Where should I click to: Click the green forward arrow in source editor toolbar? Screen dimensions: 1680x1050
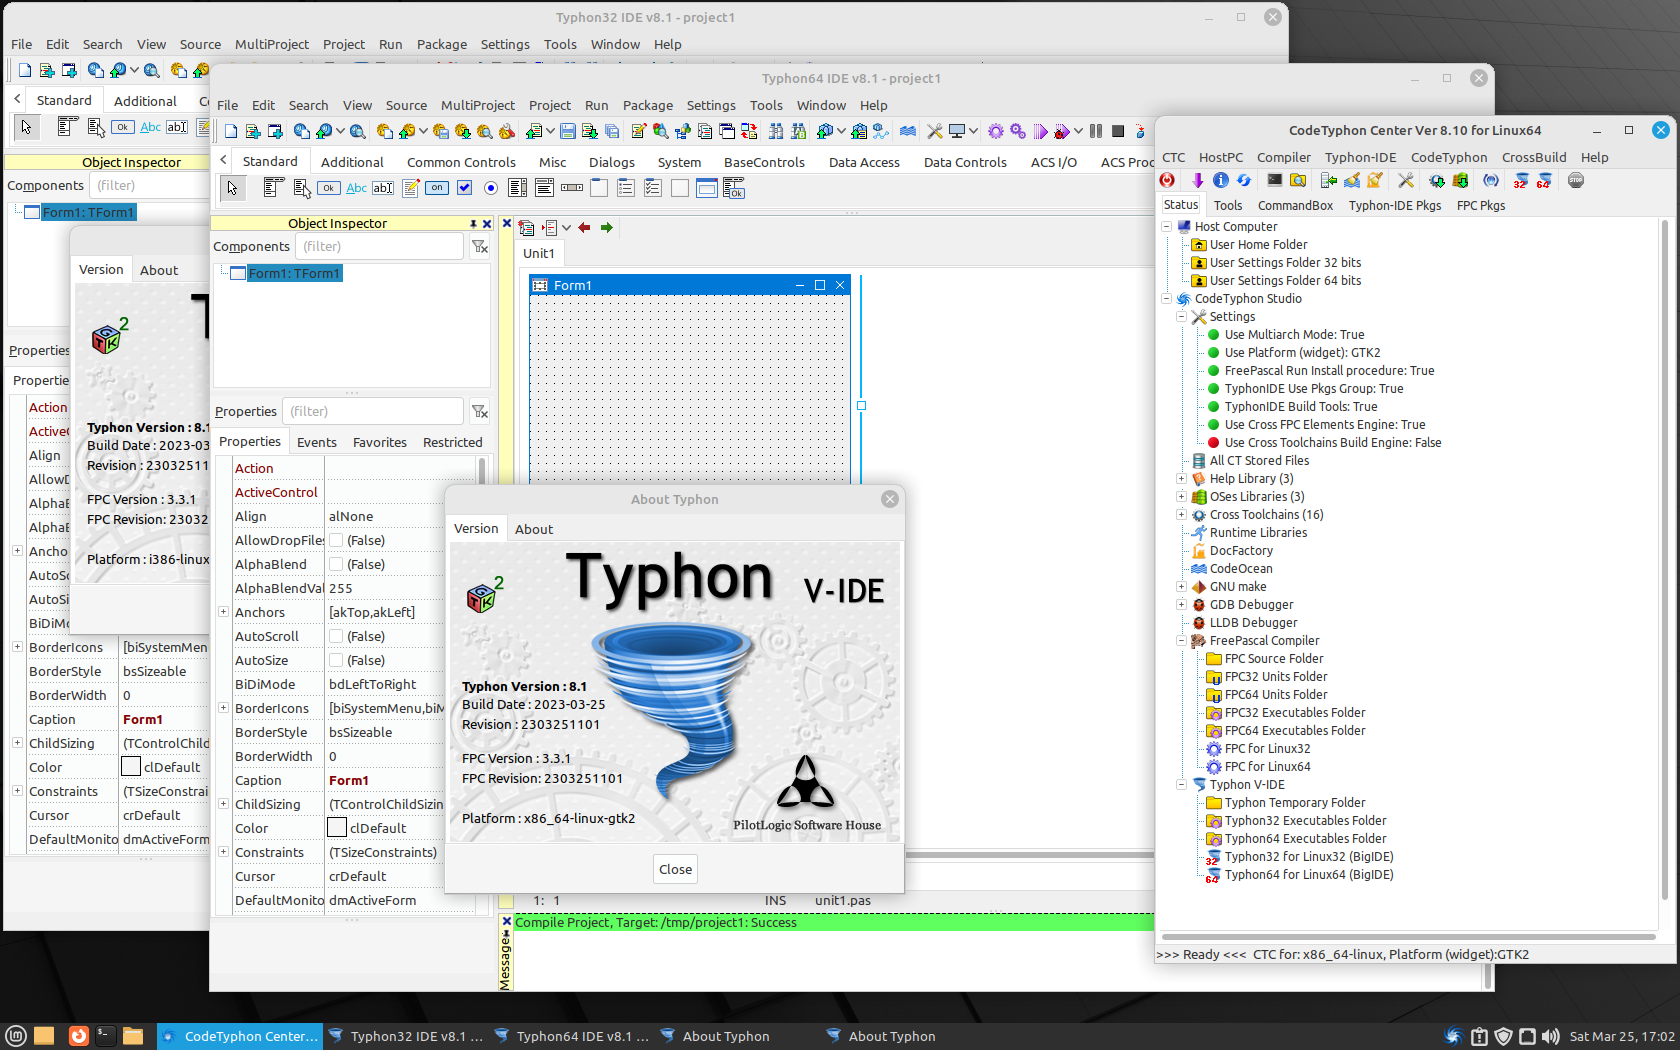pos(607,228)
